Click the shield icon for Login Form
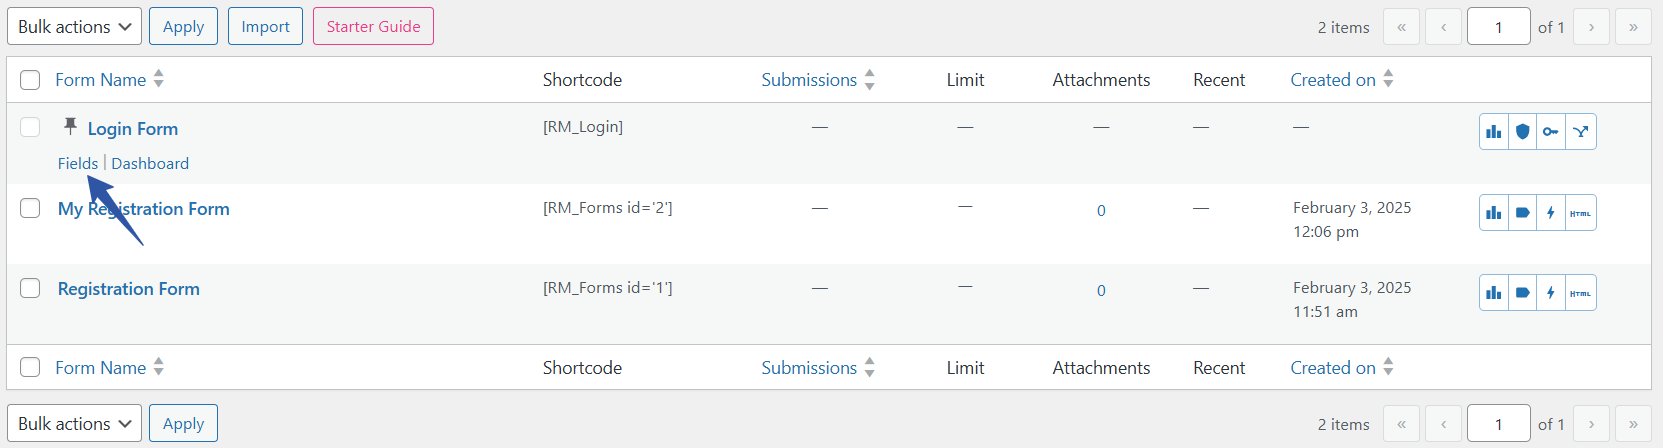Viewport: 1663px width, 448px height. coord(1522,132)
